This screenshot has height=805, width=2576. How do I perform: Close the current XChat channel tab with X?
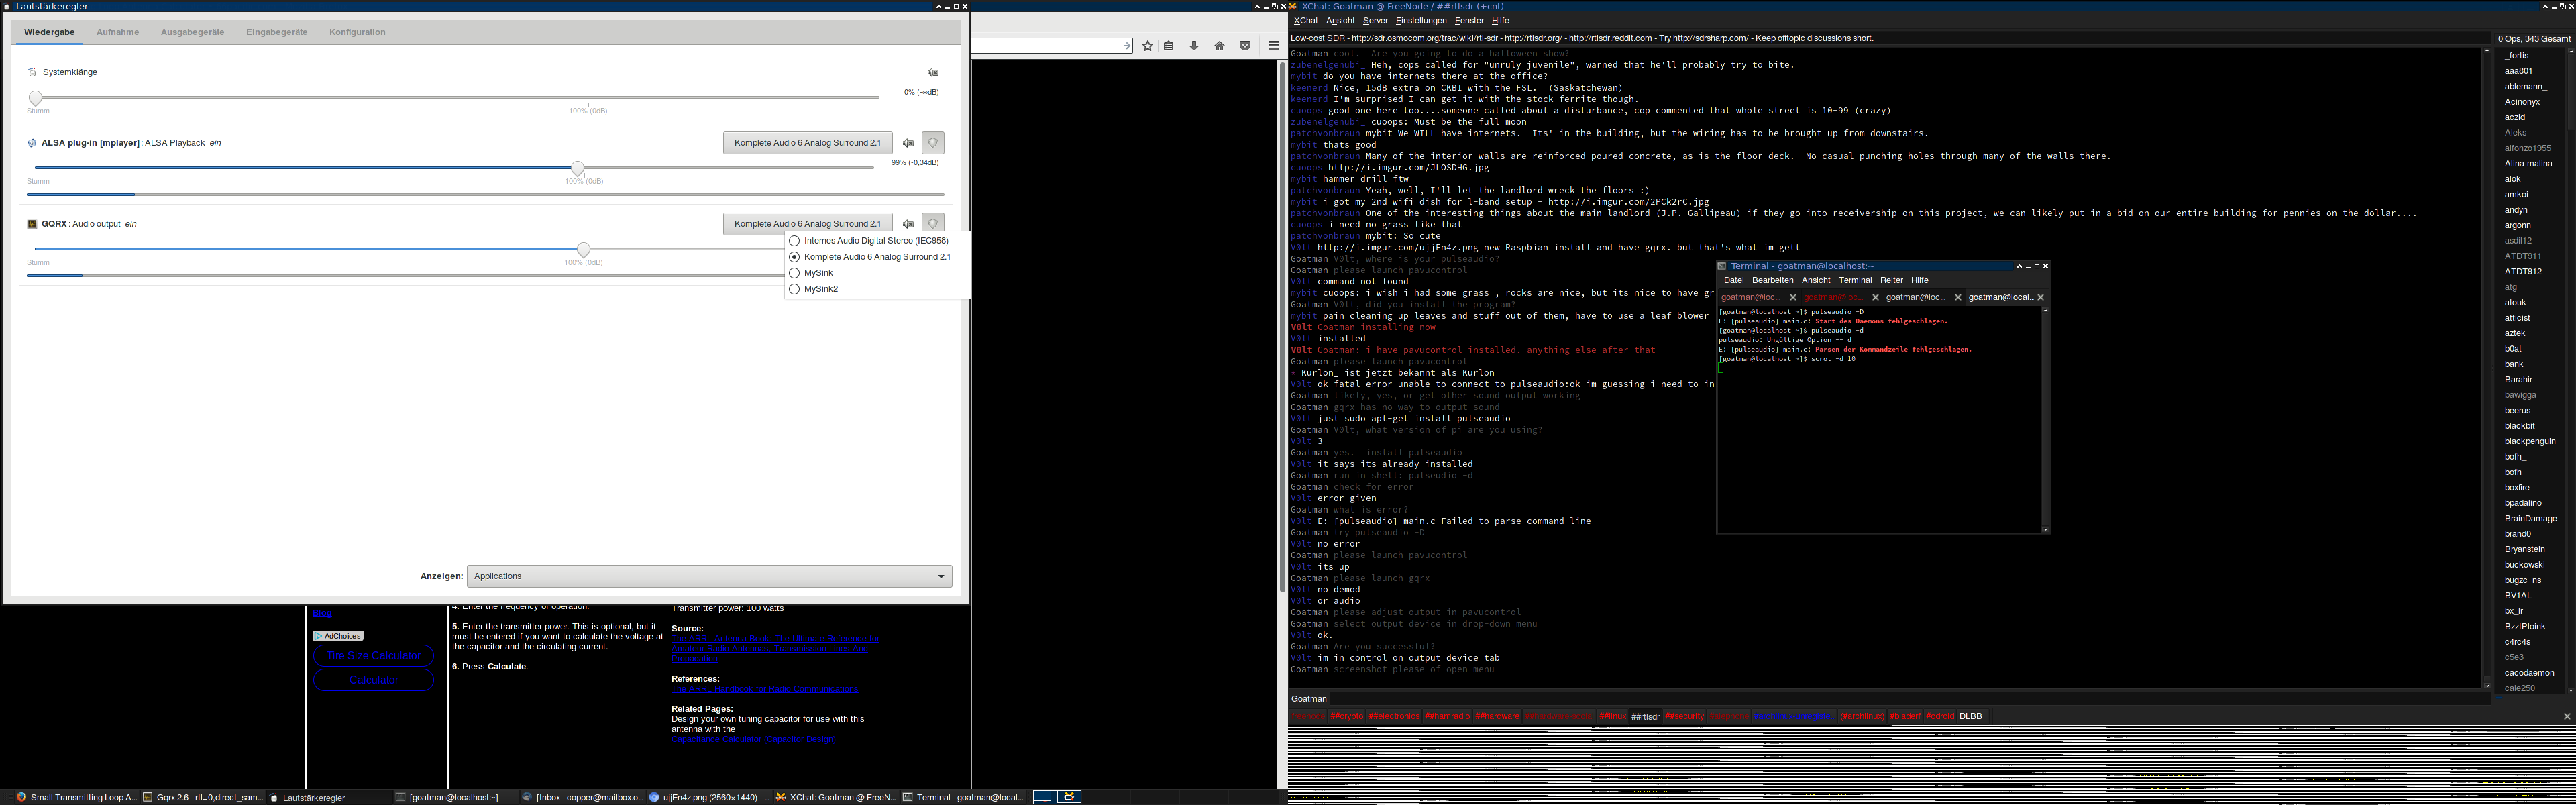point(2566,717)
